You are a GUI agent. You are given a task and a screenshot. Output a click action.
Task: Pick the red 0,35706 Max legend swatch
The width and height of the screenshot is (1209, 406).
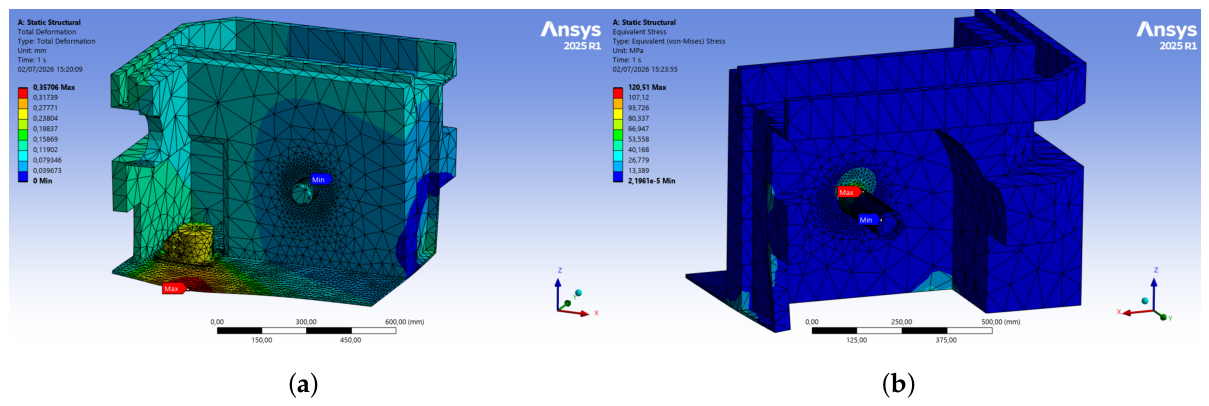(x=22, y=90)
